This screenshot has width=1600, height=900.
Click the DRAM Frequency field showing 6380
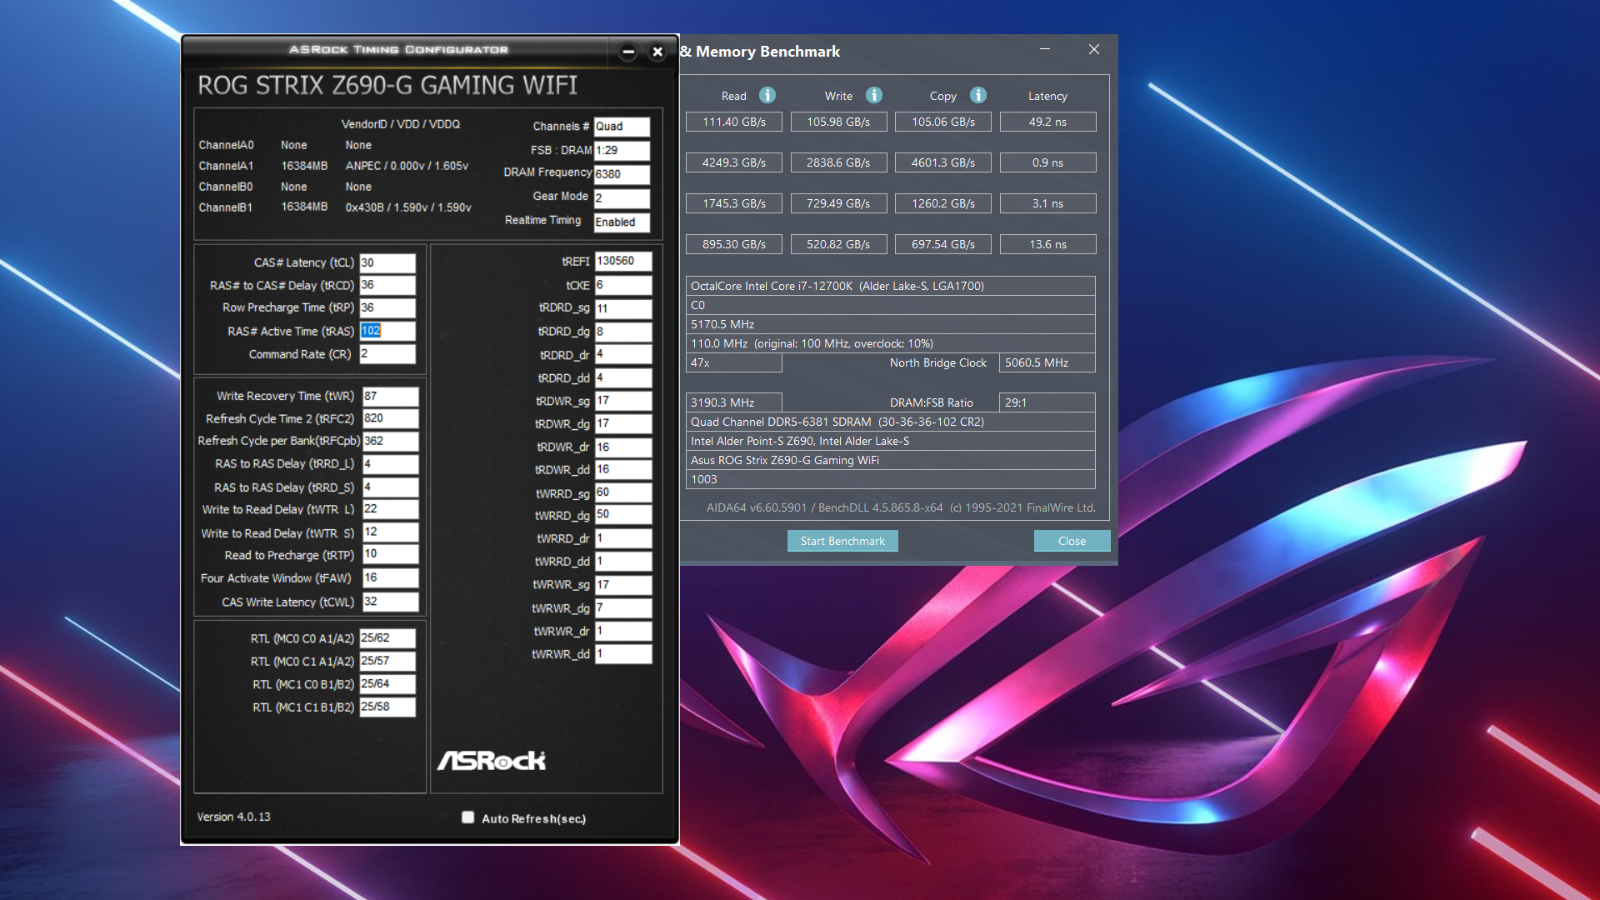coord(622,174)
